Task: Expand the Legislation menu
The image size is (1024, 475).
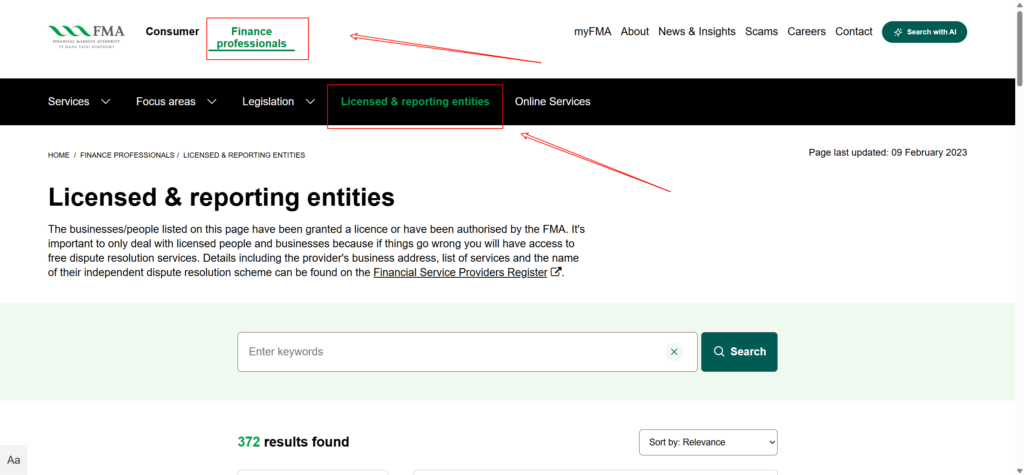Action: coord(278,101)
